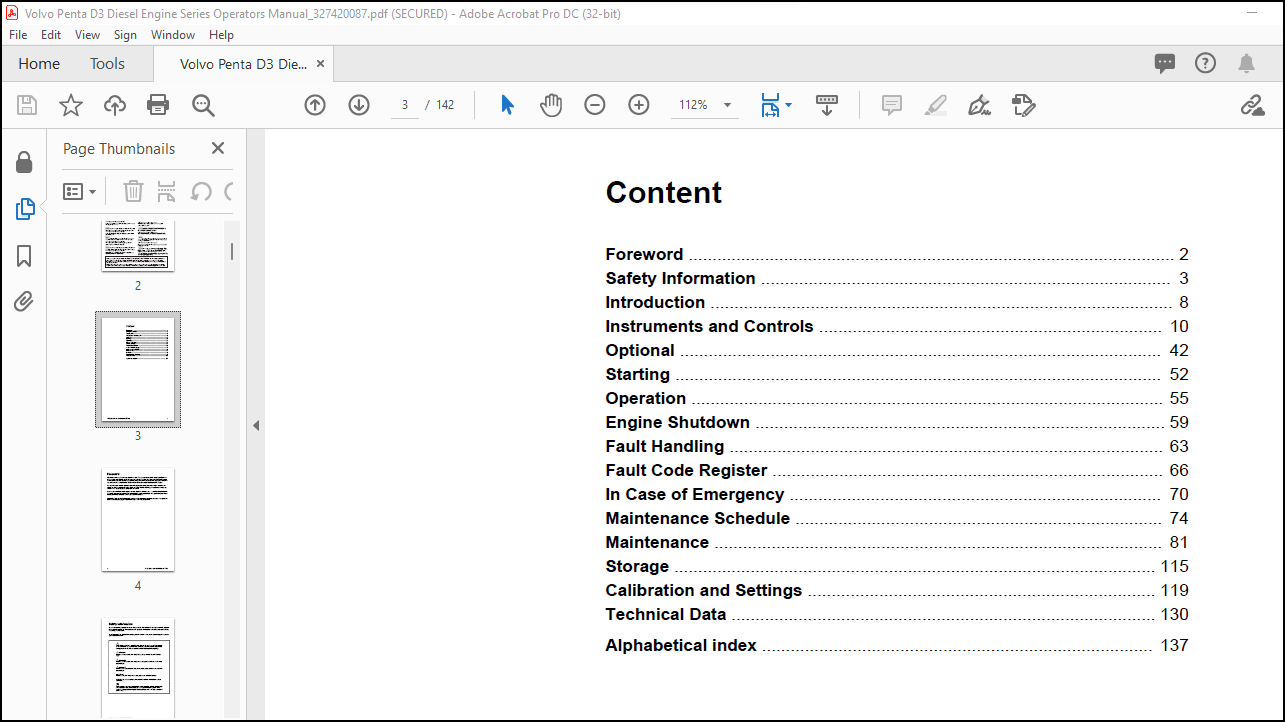Collapse the navigation pane arrow

click(x=255, y=425)
